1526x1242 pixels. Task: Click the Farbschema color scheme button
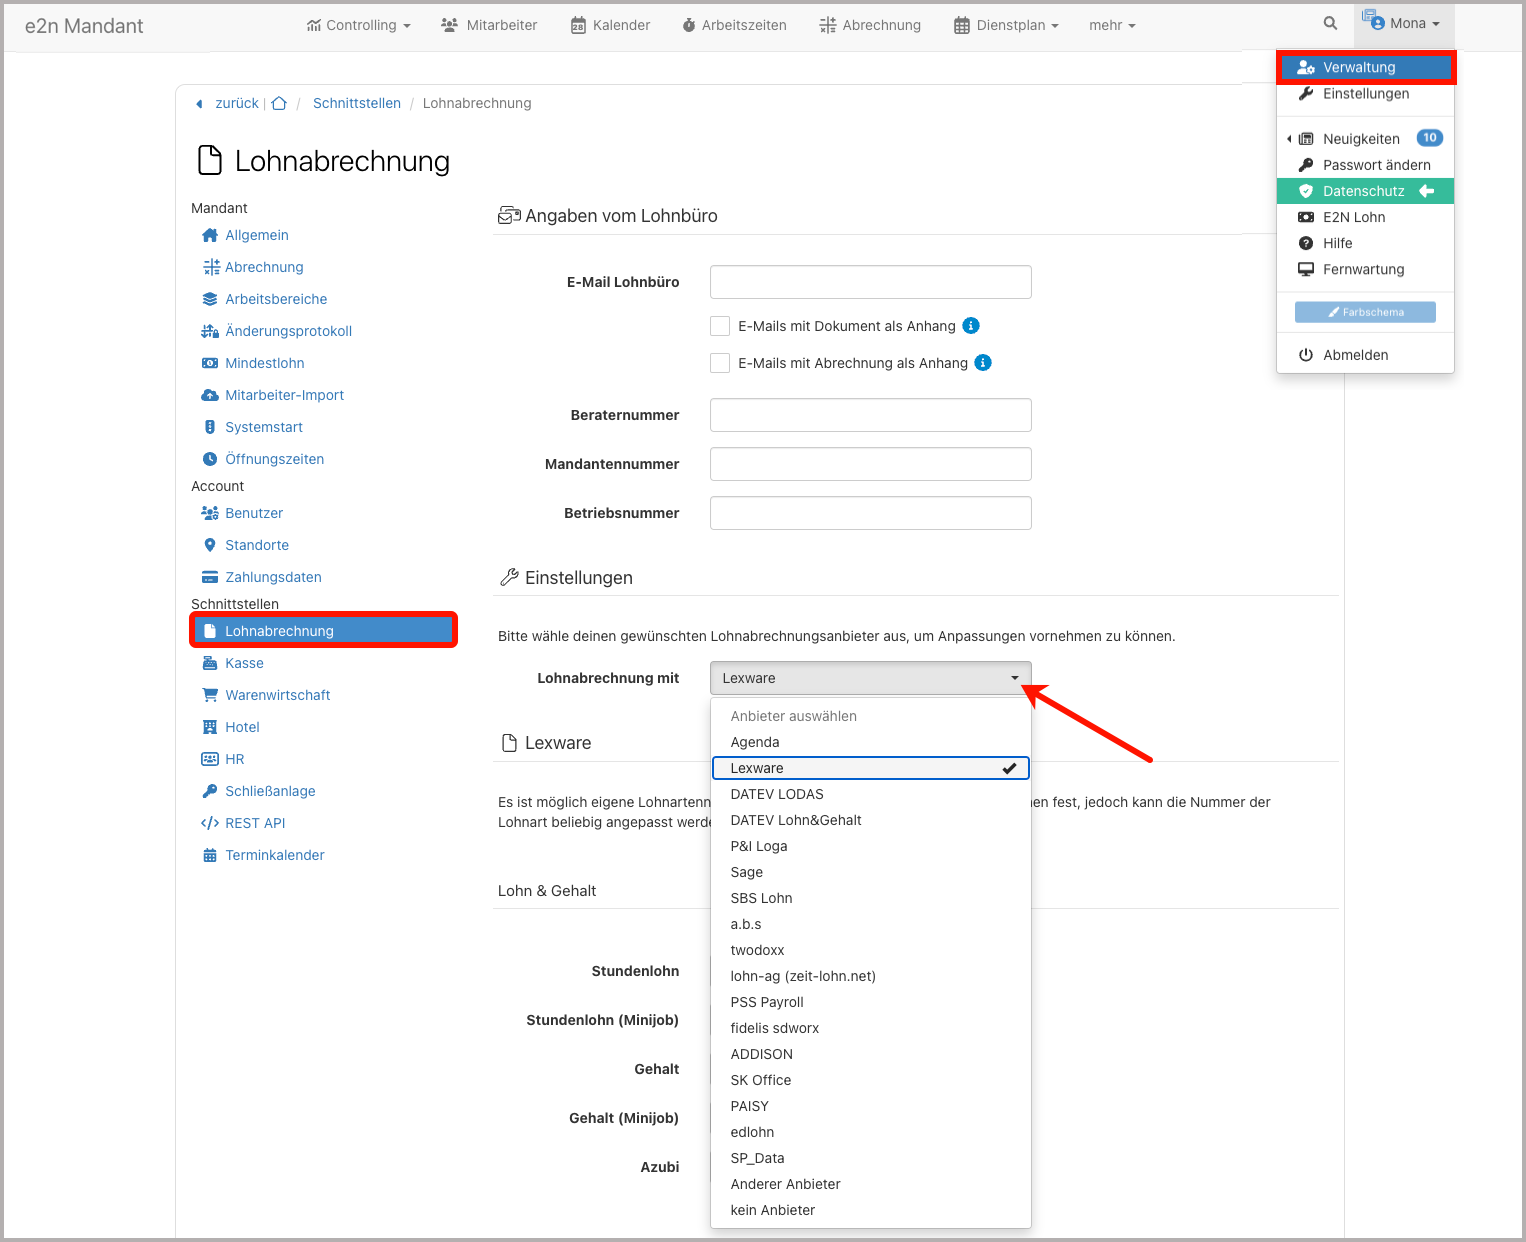tap(1365, 312)
